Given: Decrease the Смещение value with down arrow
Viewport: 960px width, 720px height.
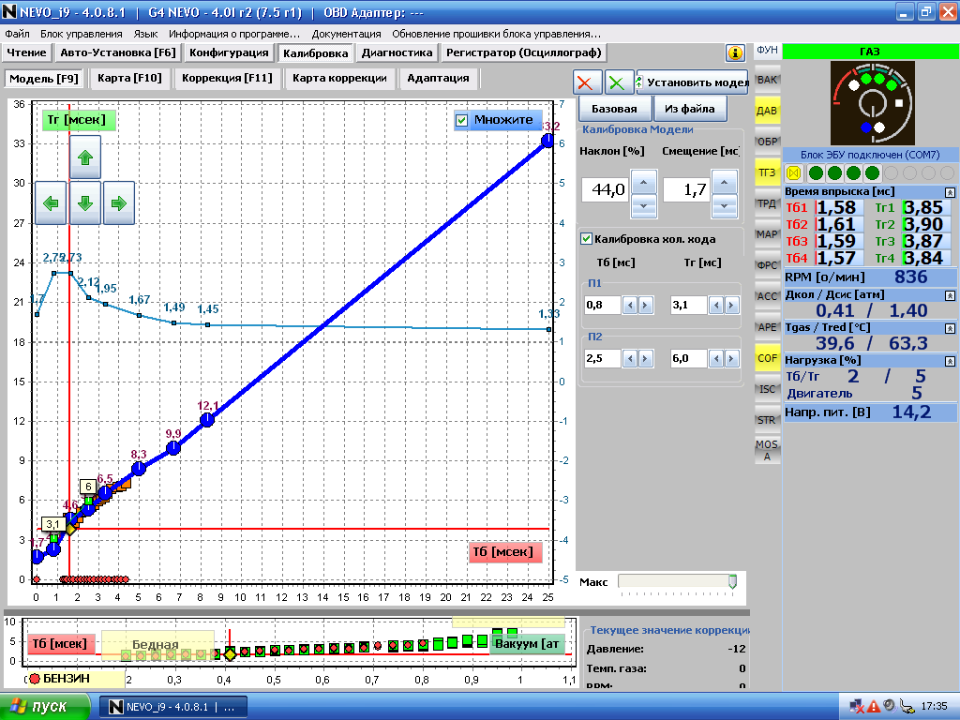Looking at the screenshot, I should (727, 205).
